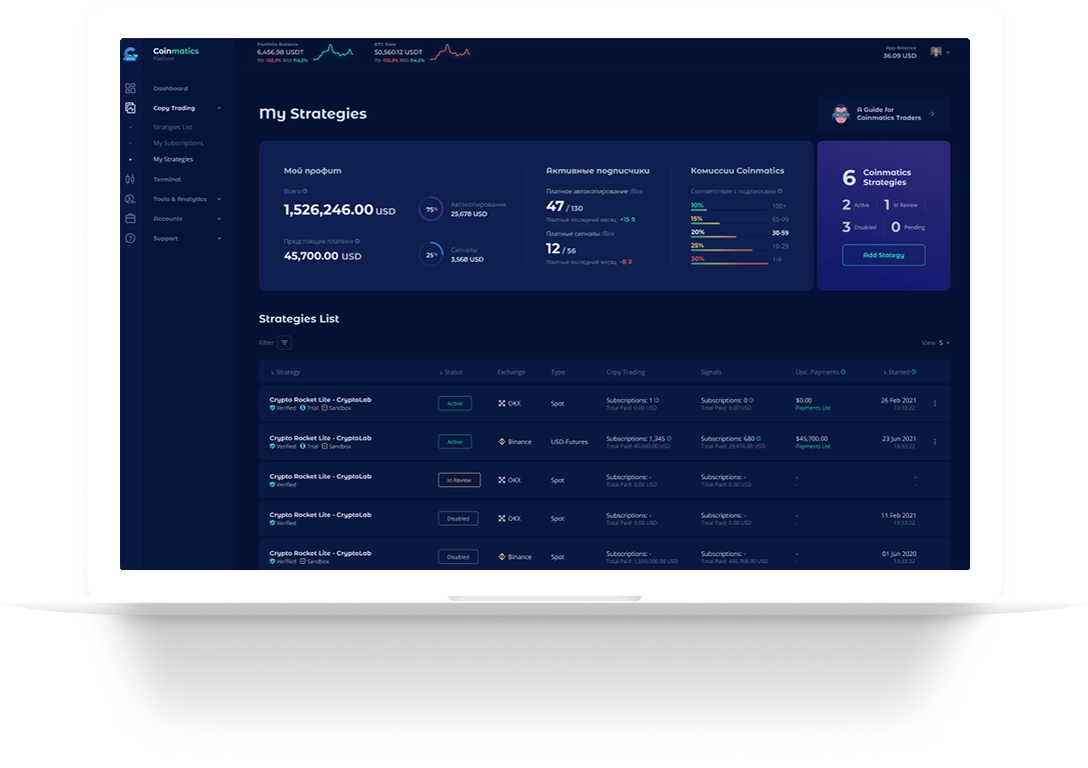Expand the Tools & Analytics chevron
The height and width of the screenshot is (768, 1088).
tap(219, 199)
